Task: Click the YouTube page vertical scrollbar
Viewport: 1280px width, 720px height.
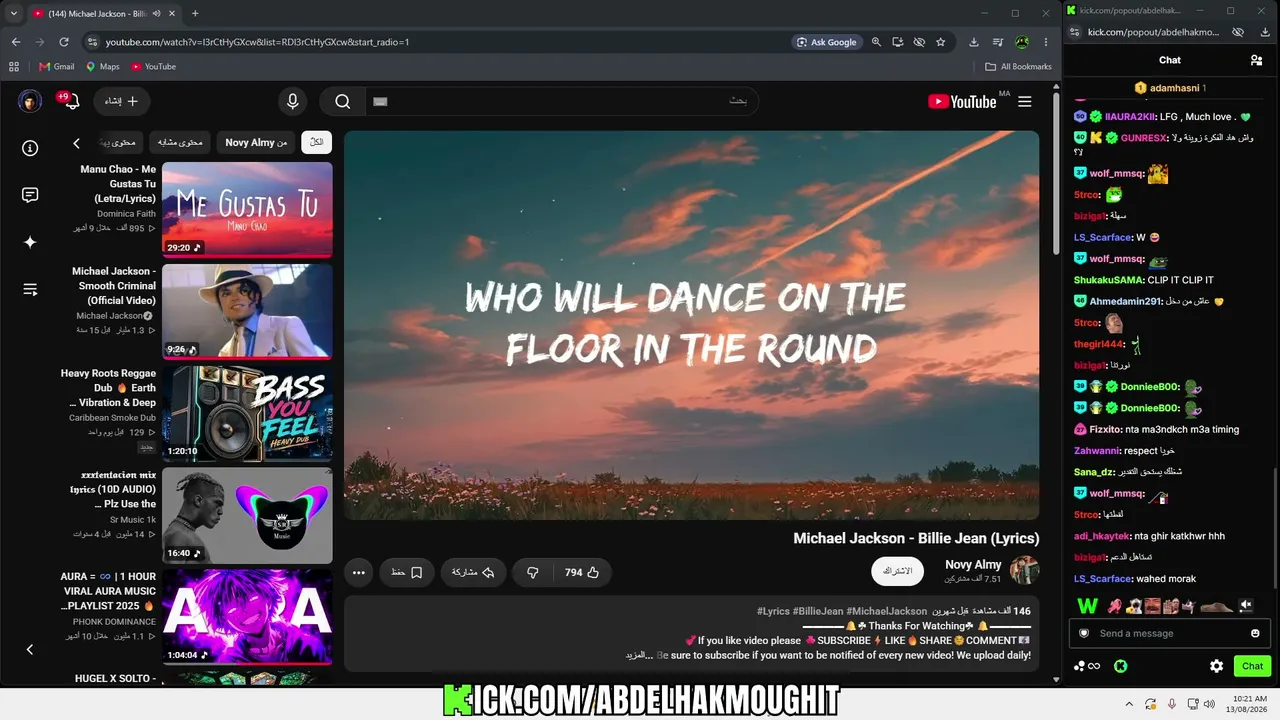Action: (x=1057, y=175)
